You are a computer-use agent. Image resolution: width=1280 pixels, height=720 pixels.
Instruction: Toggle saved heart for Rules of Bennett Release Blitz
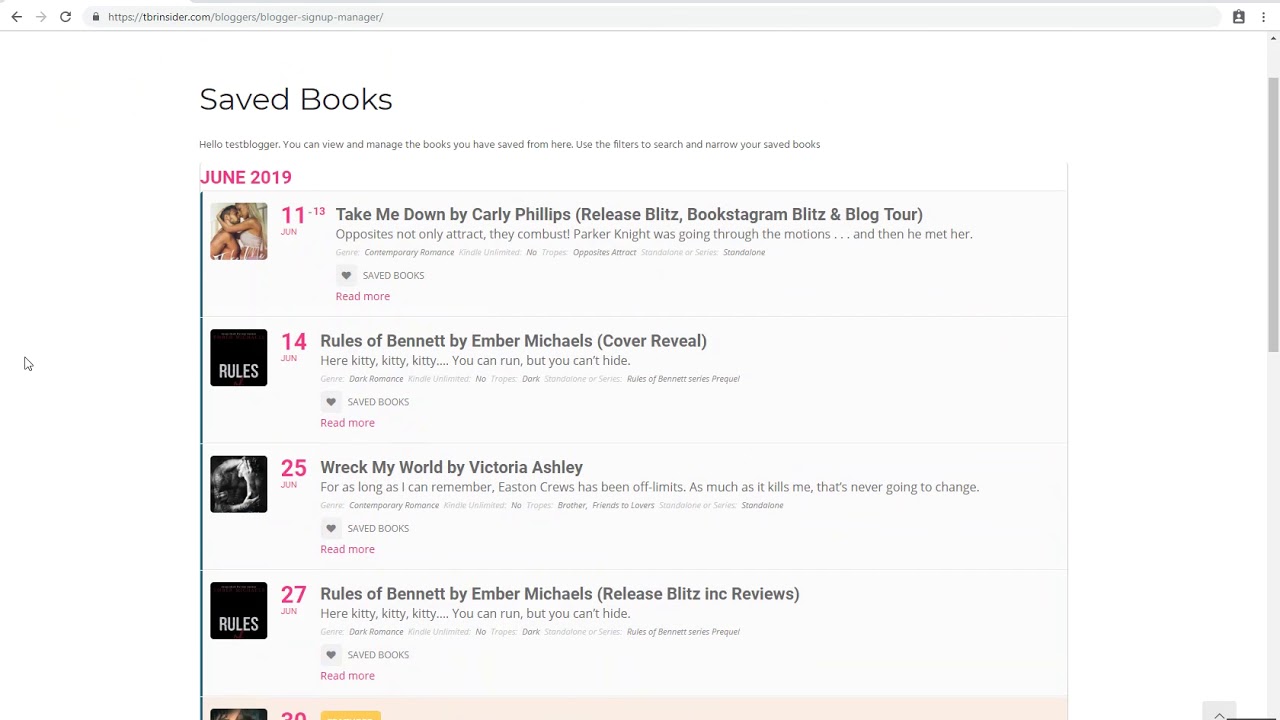(x=331, y=655)
